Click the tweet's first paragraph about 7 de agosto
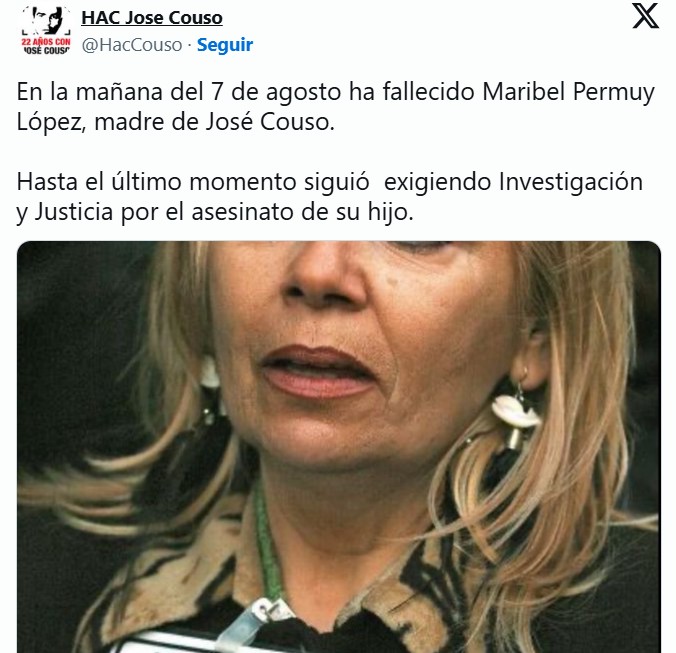 tap(335, 106)
